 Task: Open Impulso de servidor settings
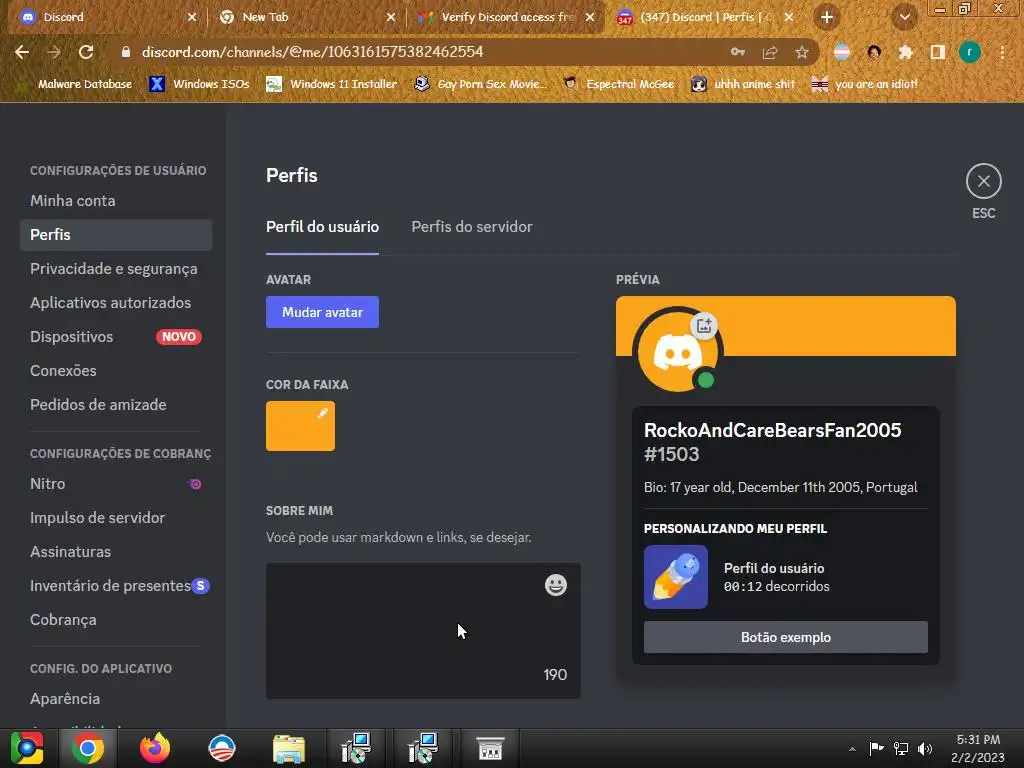coord(116,518)
